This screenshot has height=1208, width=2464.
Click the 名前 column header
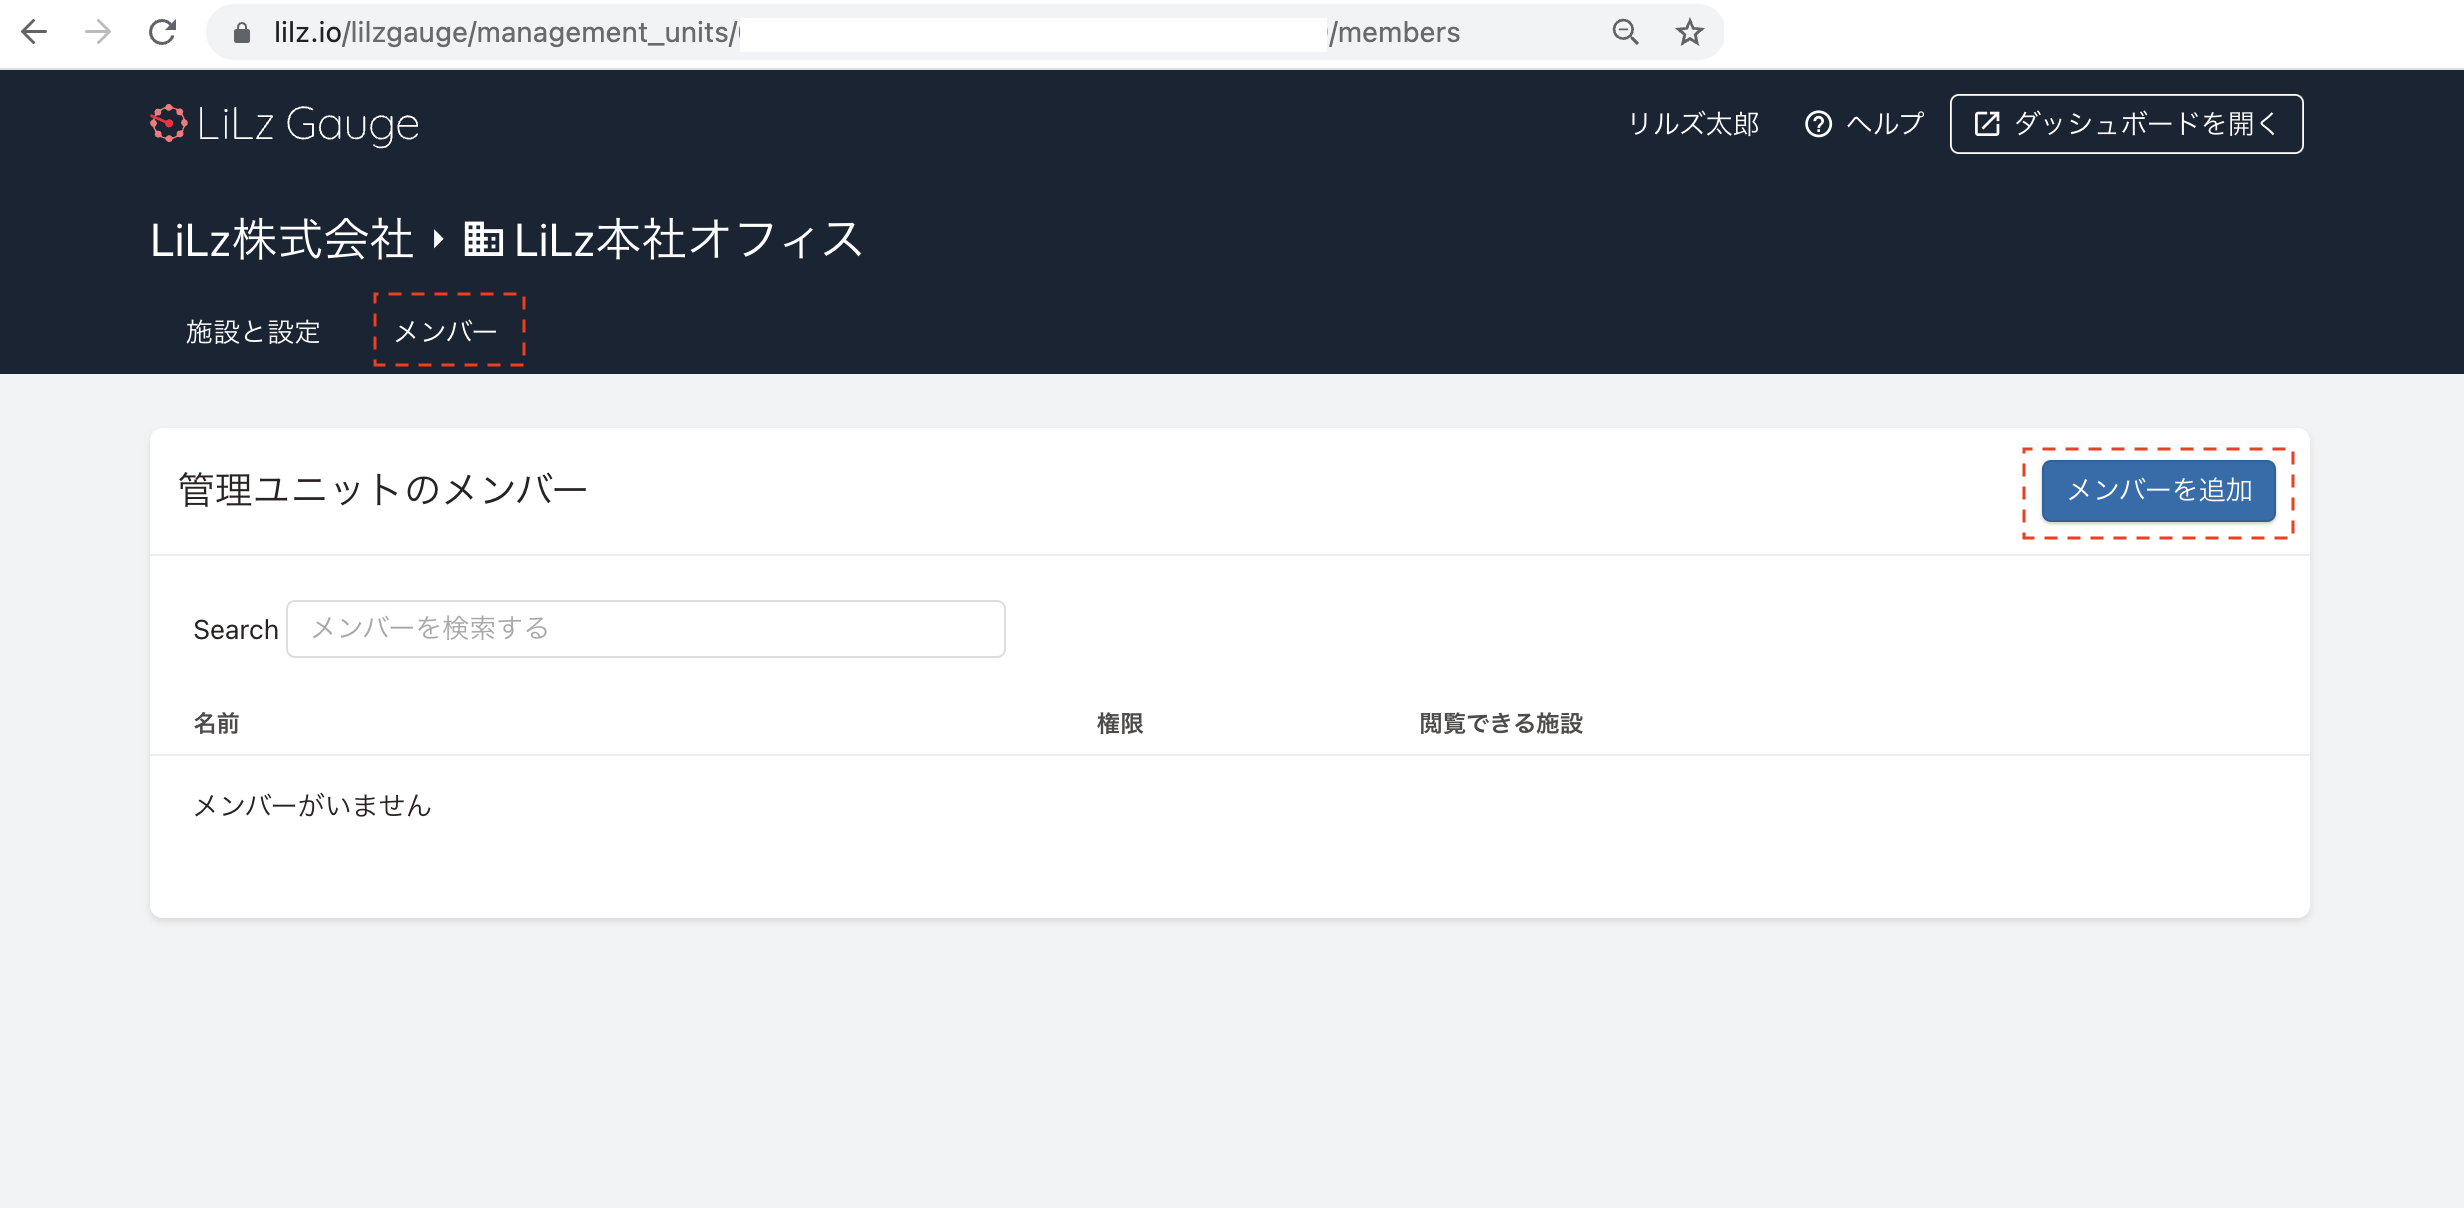point(216,723)
